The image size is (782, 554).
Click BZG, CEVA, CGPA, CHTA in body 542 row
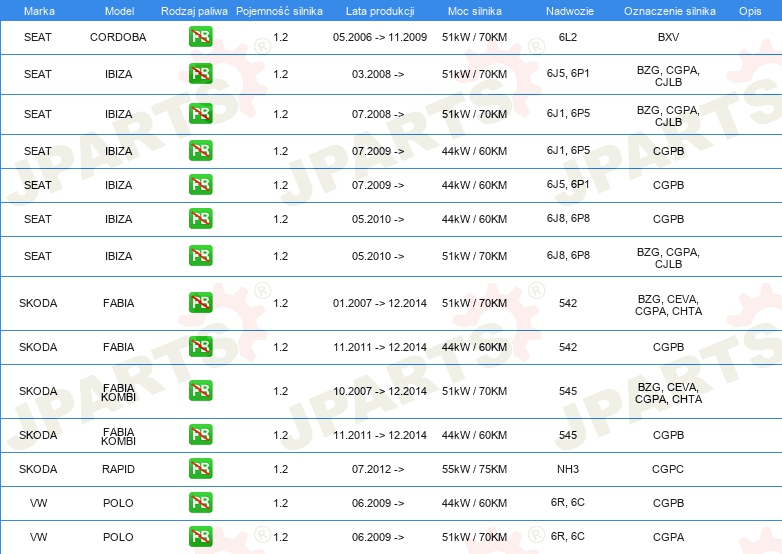click(668, 305)
